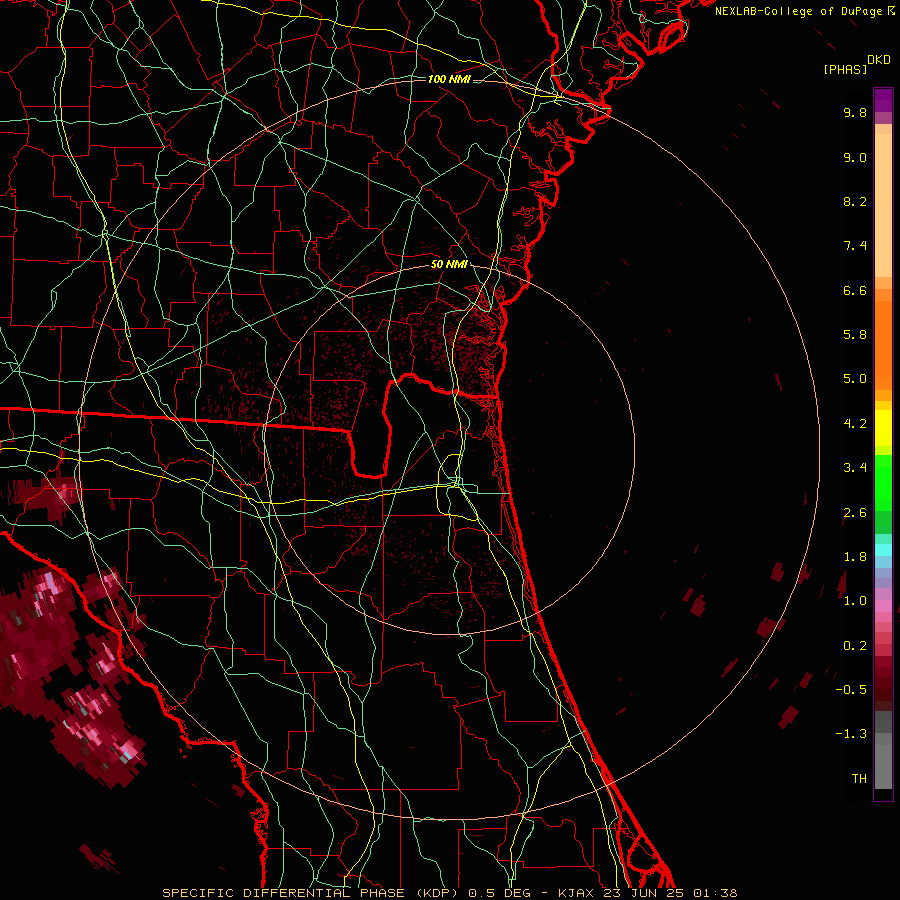Select the 50 NMI range ring label
The width and height of the screenshot is (900, 900).
click(x=449, y=265)
